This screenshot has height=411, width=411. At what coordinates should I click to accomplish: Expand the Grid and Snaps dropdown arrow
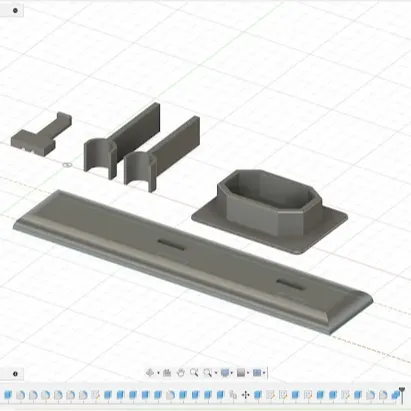(x=248, y=373)
